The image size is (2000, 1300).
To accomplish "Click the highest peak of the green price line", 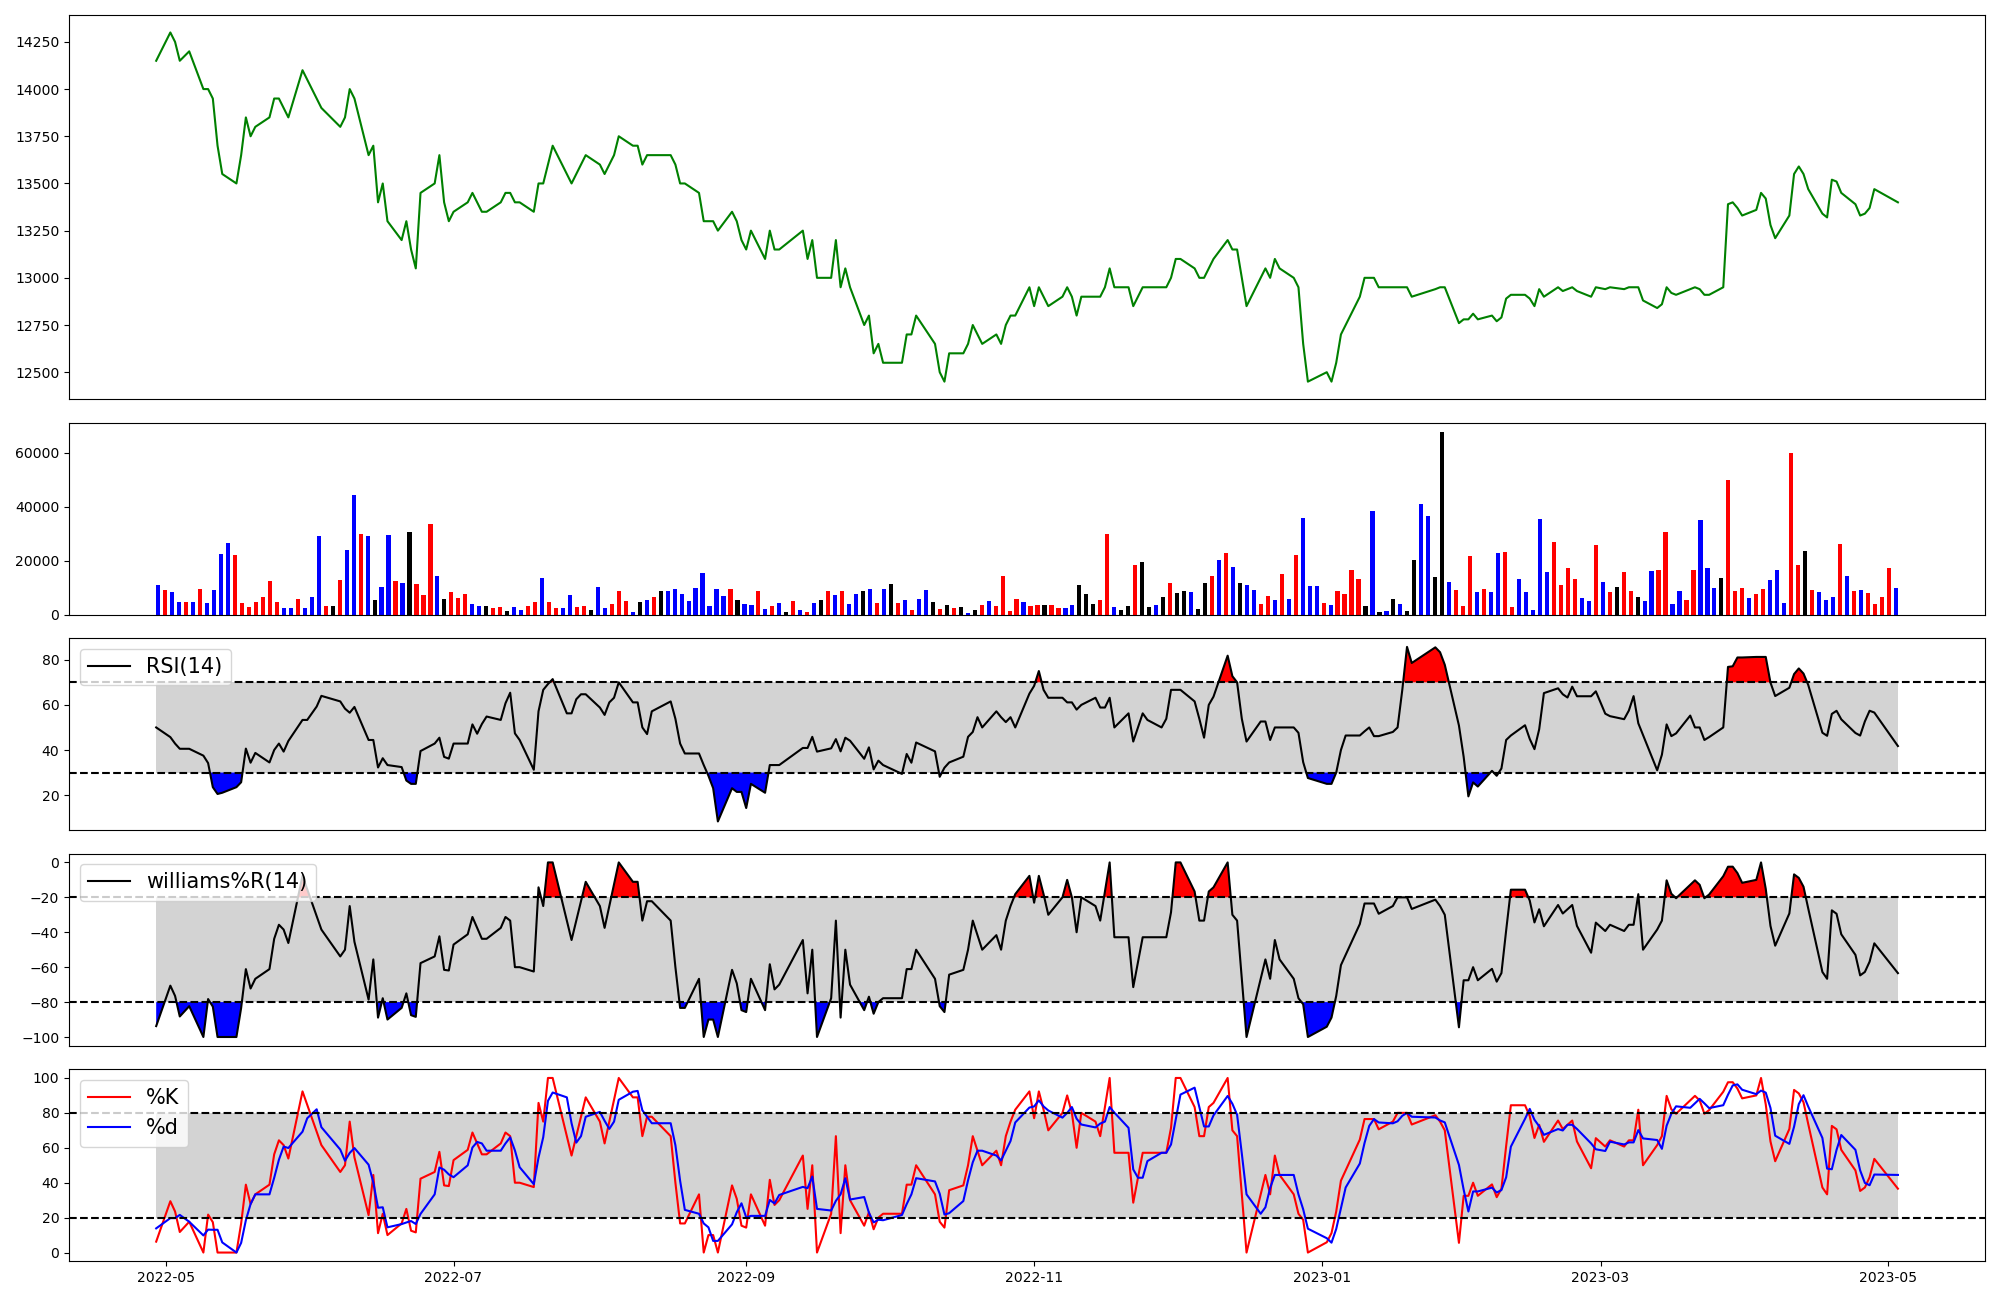I will [170, 33].
